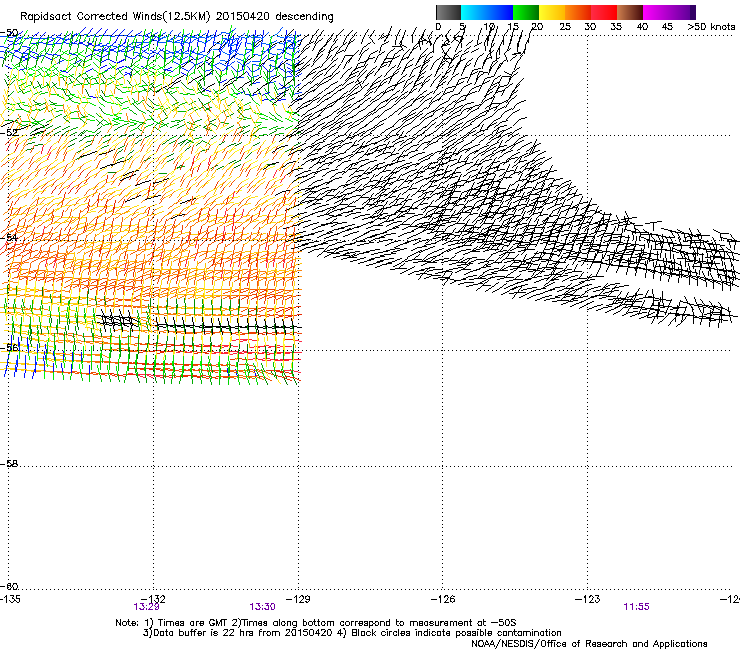This screenshot has width=740, height=650.
Task: Click the blue 10-15 knots legend swatch
Action: (x=500, y=12)
